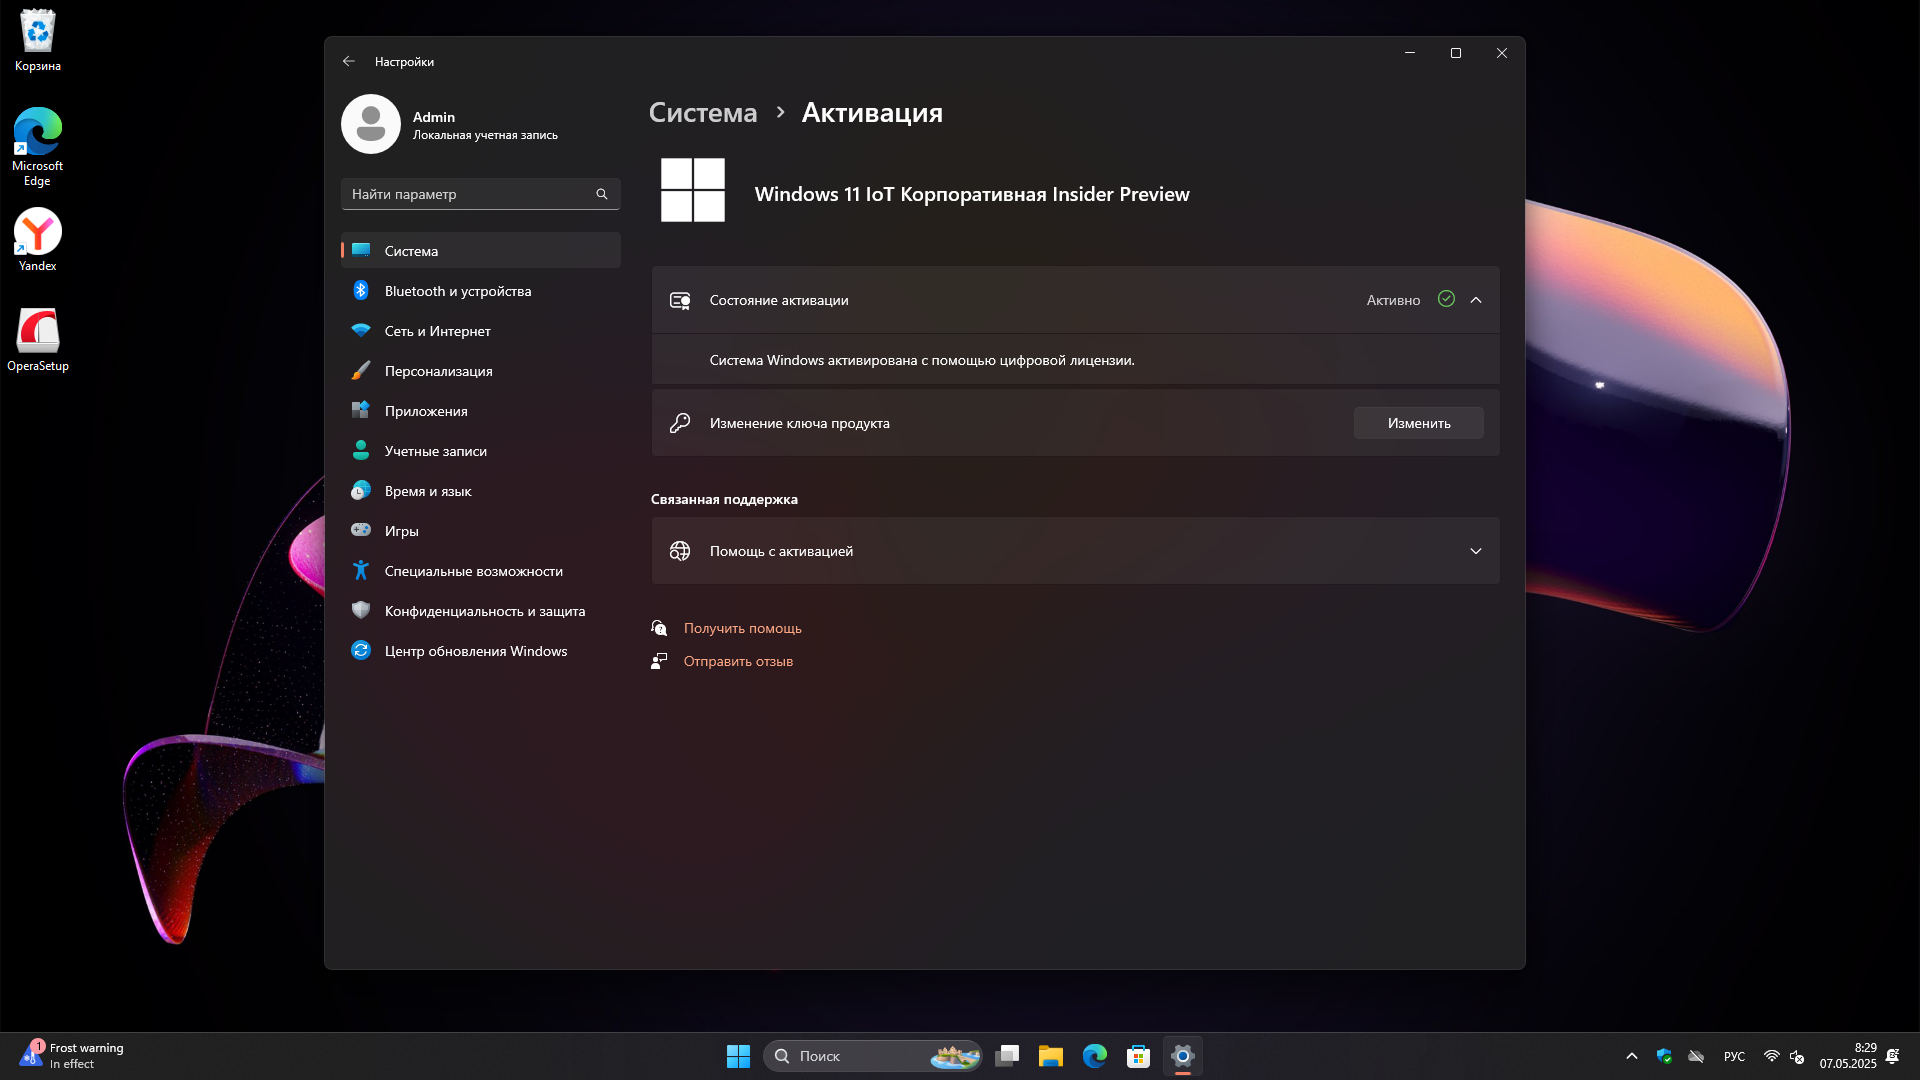The height and width of the screenshot is (1080, 1920).
Task: Open Task View on the taskbar
Action: coord(1007,1056)
